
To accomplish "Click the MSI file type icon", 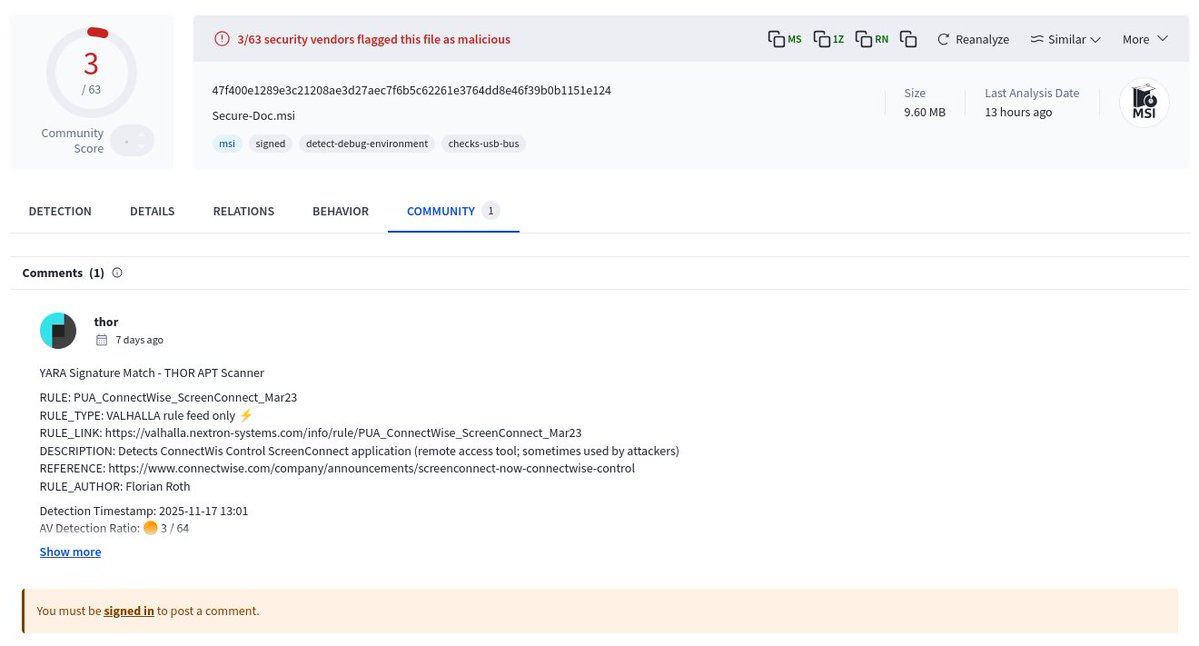I will [1143, 101].
